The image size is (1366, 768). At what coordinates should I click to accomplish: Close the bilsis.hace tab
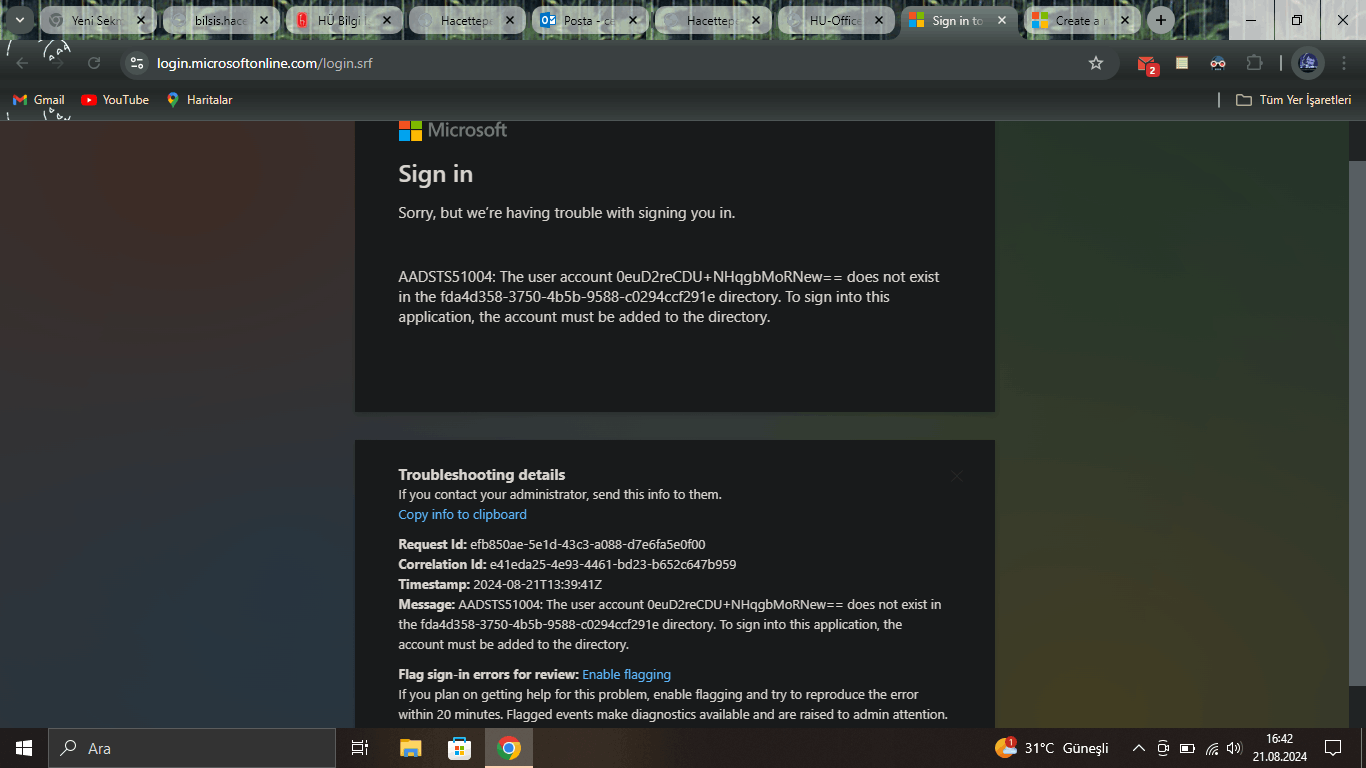tap(264, 20)
